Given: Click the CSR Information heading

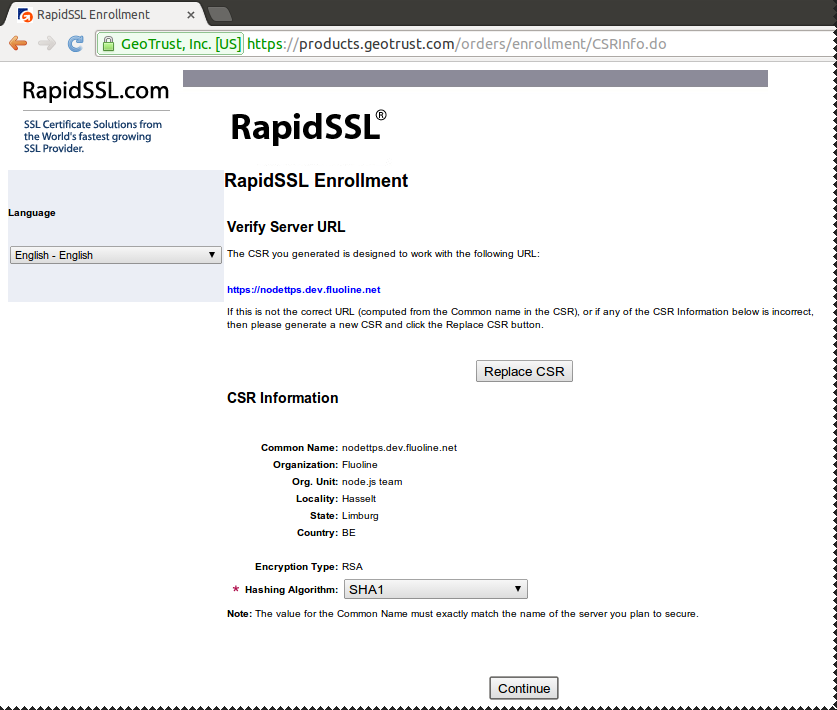Looking at the screenshot, I should [x=282, y=398].
